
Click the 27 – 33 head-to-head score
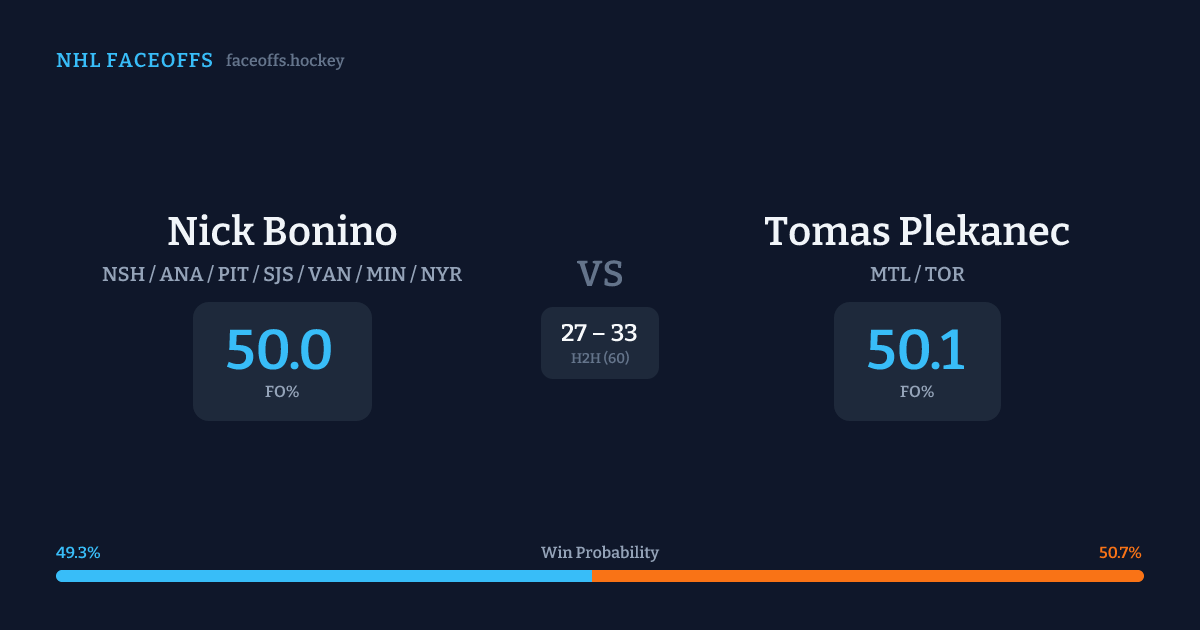(599, 333)
